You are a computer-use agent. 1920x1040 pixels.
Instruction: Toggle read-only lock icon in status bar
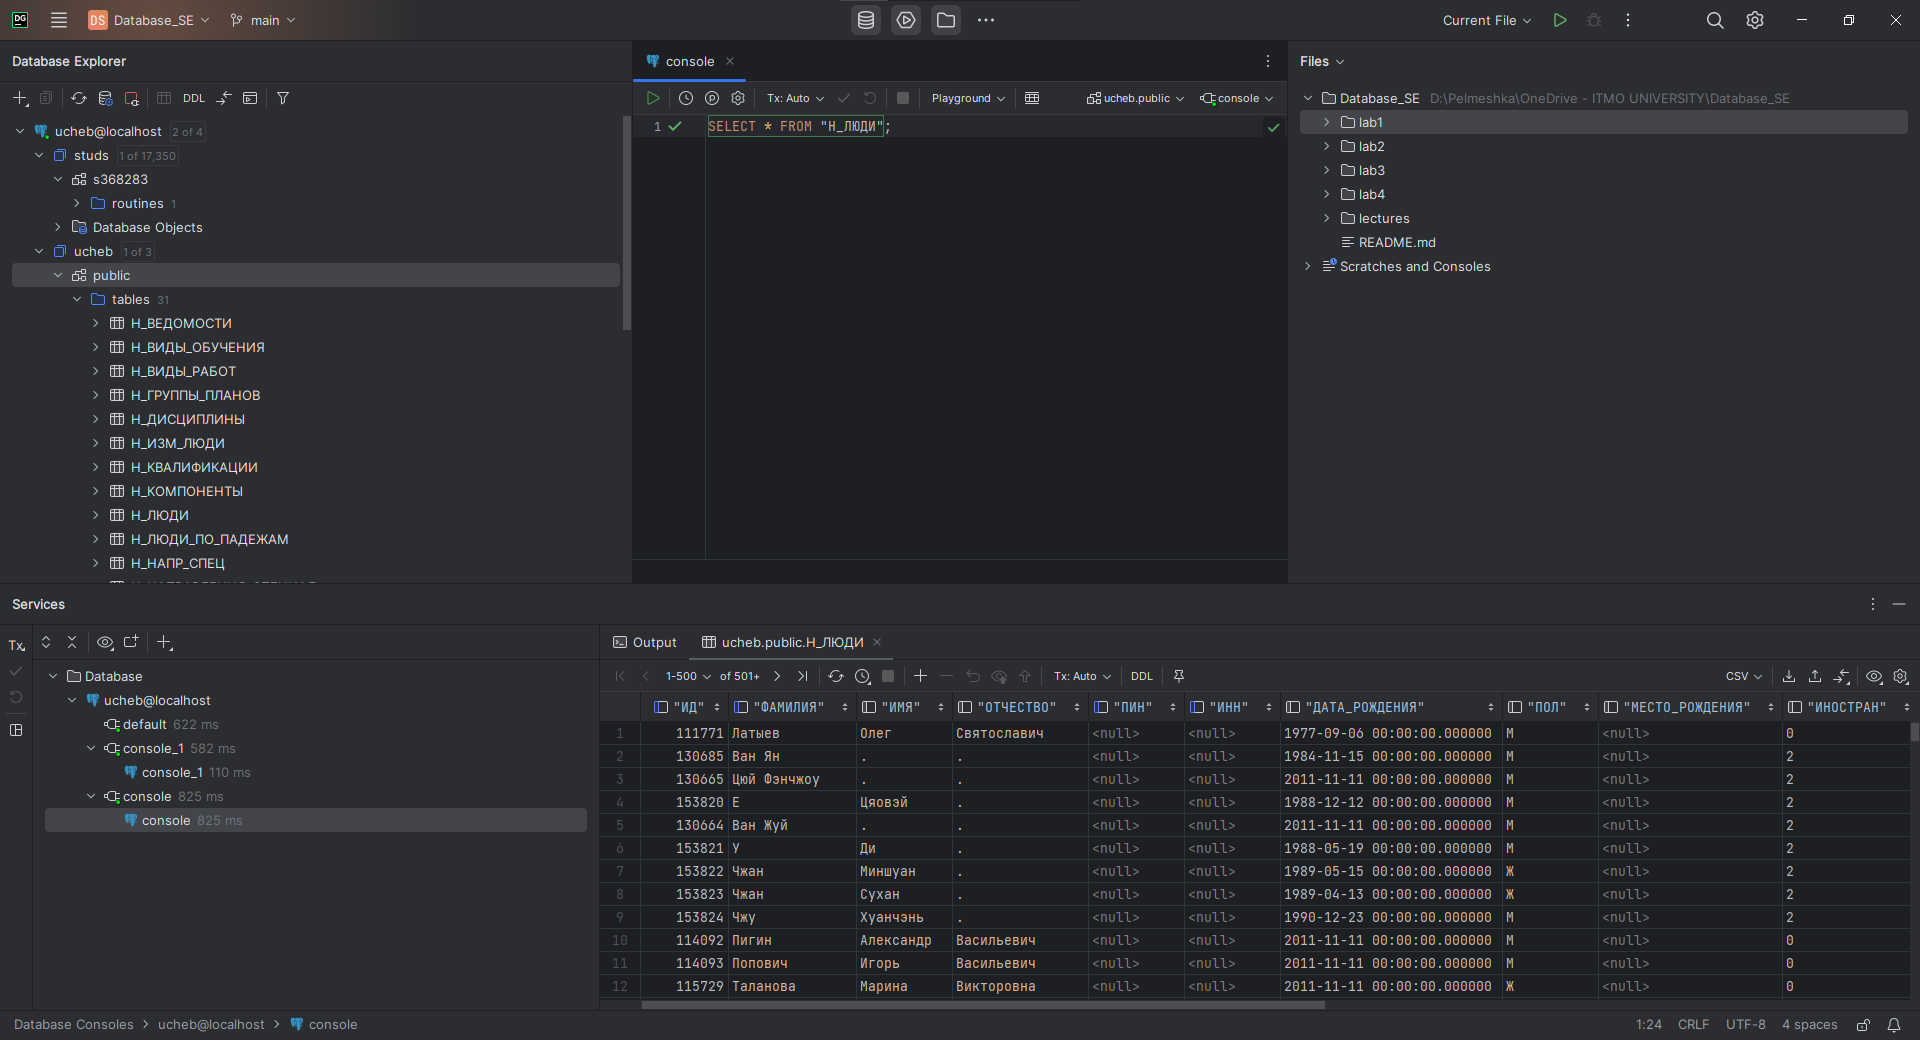coord(1863,1025)
